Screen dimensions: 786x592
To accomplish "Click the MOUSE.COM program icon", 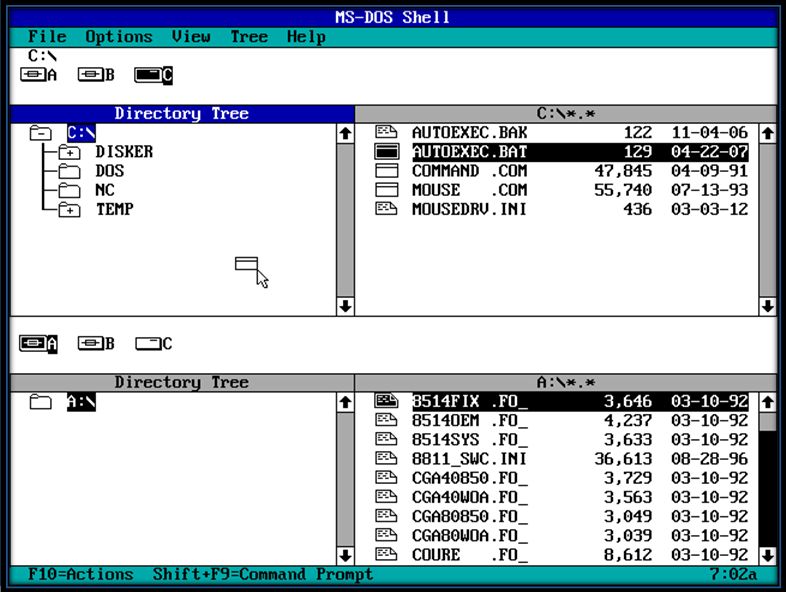I will [386, 190].
